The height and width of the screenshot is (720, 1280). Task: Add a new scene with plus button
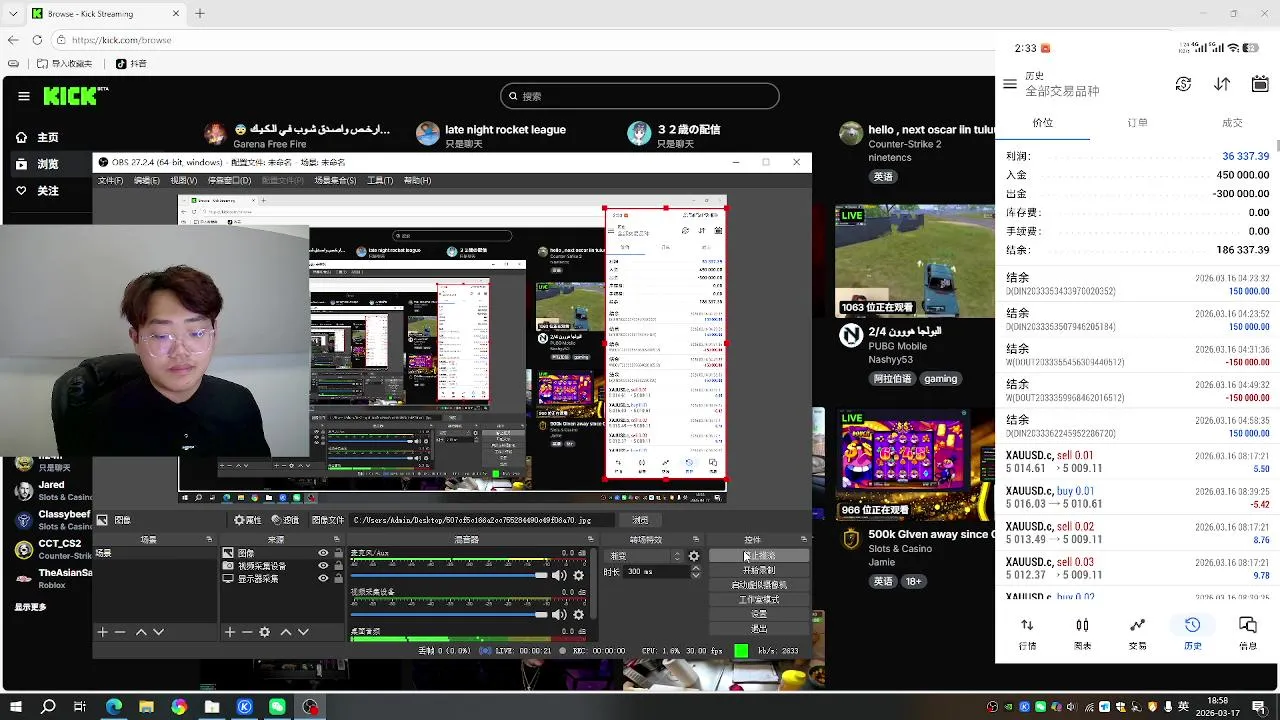click(x=102, y=632)
